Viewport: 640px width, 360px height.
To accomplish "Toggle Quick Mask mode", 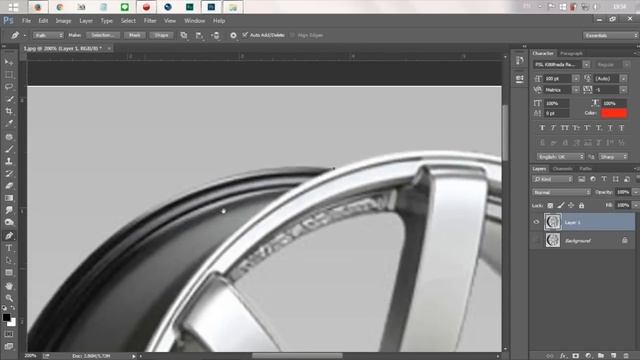I will (9, 334).
